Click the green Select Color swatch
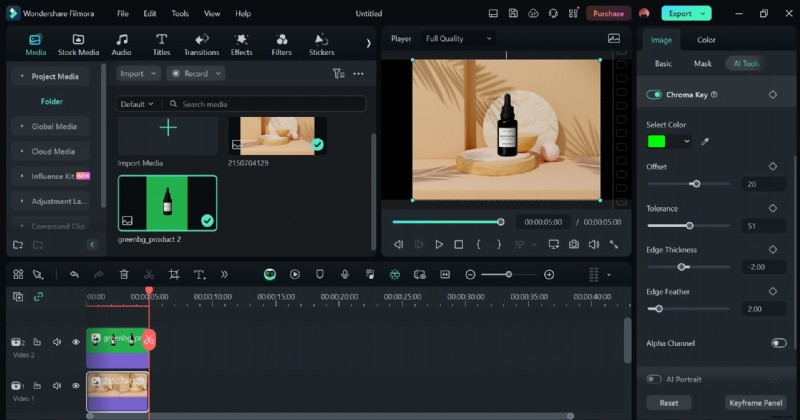 tap(658, 142)
